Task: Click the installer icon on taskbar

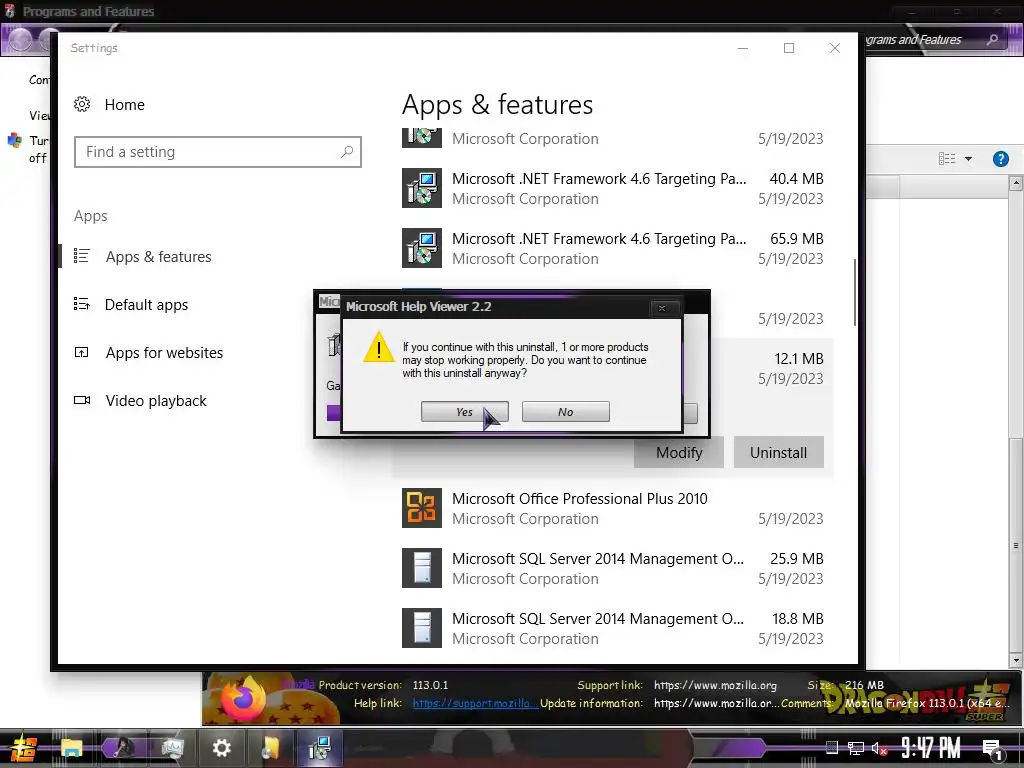Action: click(x=320, y=748)
